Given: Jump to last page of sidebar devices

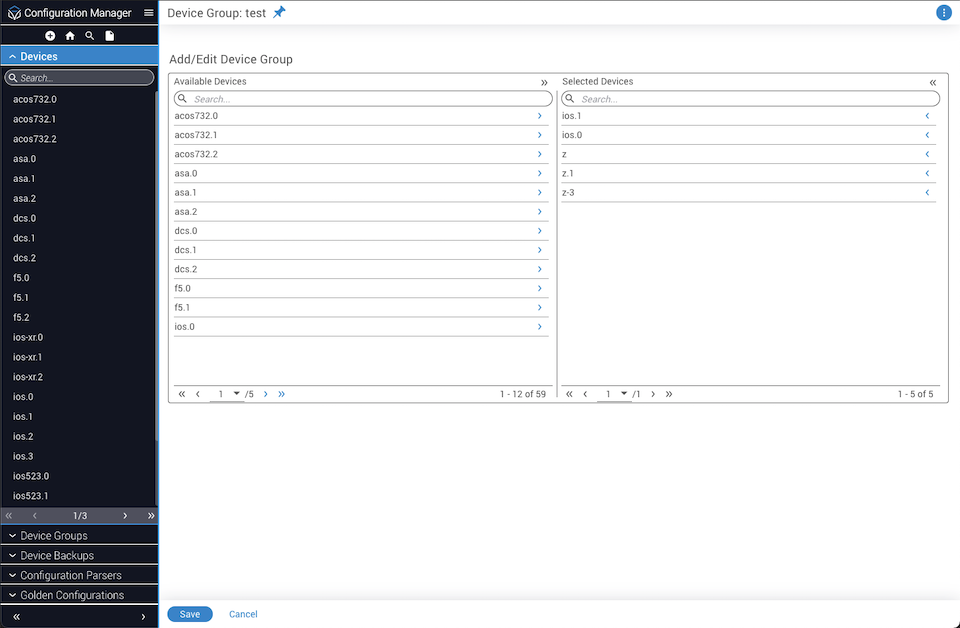Looking at the screenshot, I should pyautogui.click(x=151, y=516).
